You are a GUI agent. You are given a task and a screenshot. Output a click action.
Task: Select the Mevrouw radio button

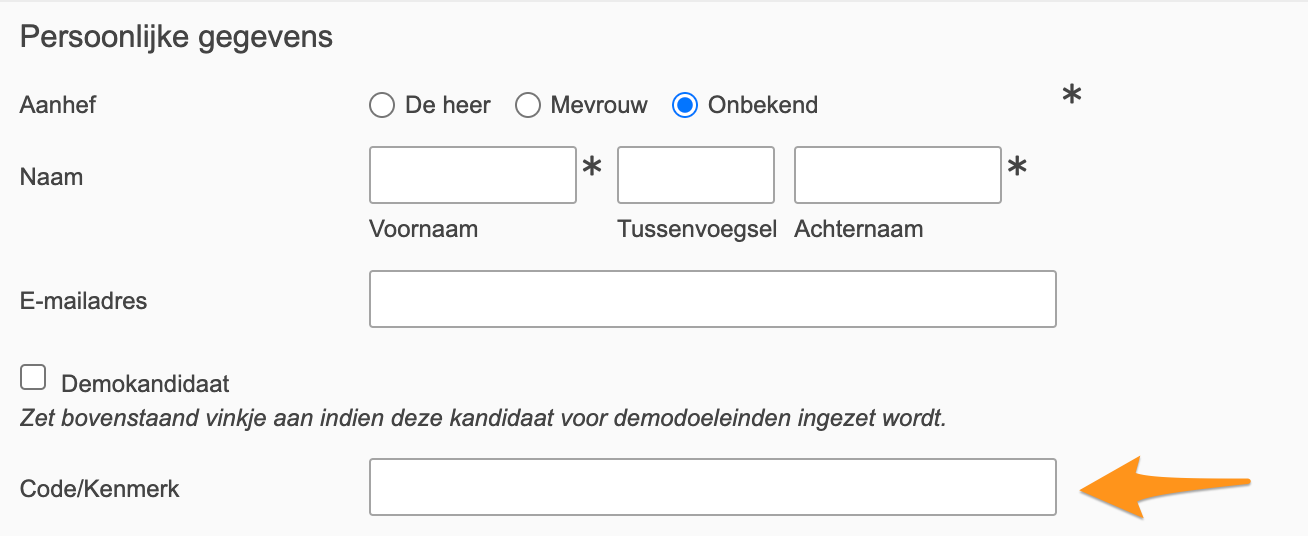click(528, 105)
